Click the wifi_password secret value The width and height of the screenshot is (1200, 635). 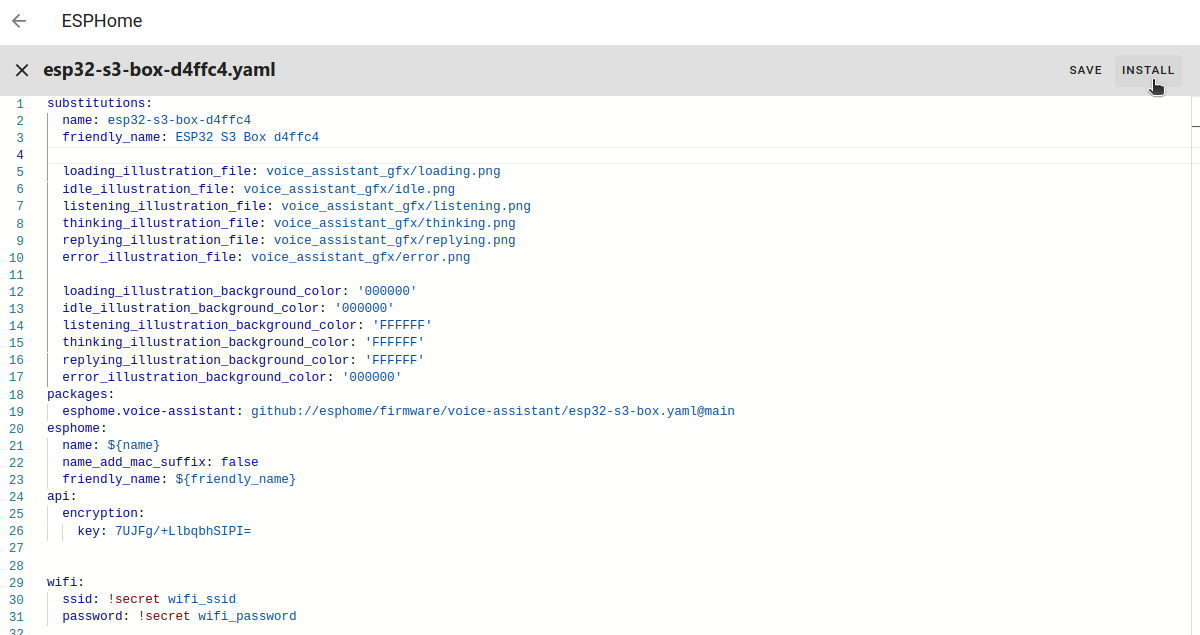247,616
